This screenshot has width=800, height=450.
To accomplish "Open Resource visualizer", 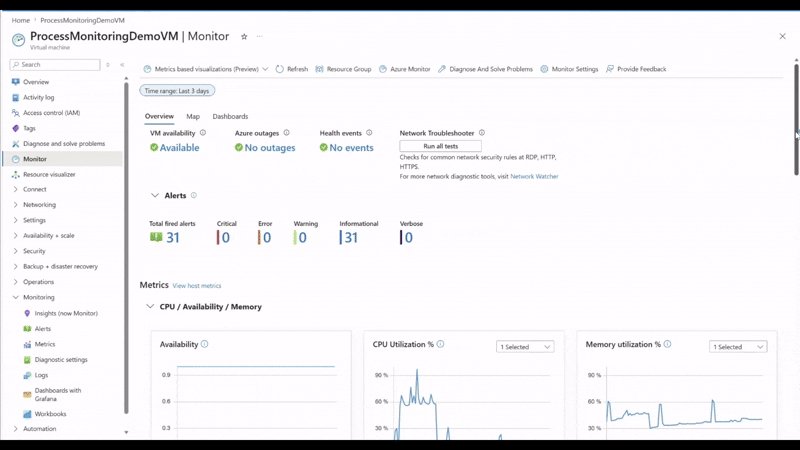I will click(49, 174).
